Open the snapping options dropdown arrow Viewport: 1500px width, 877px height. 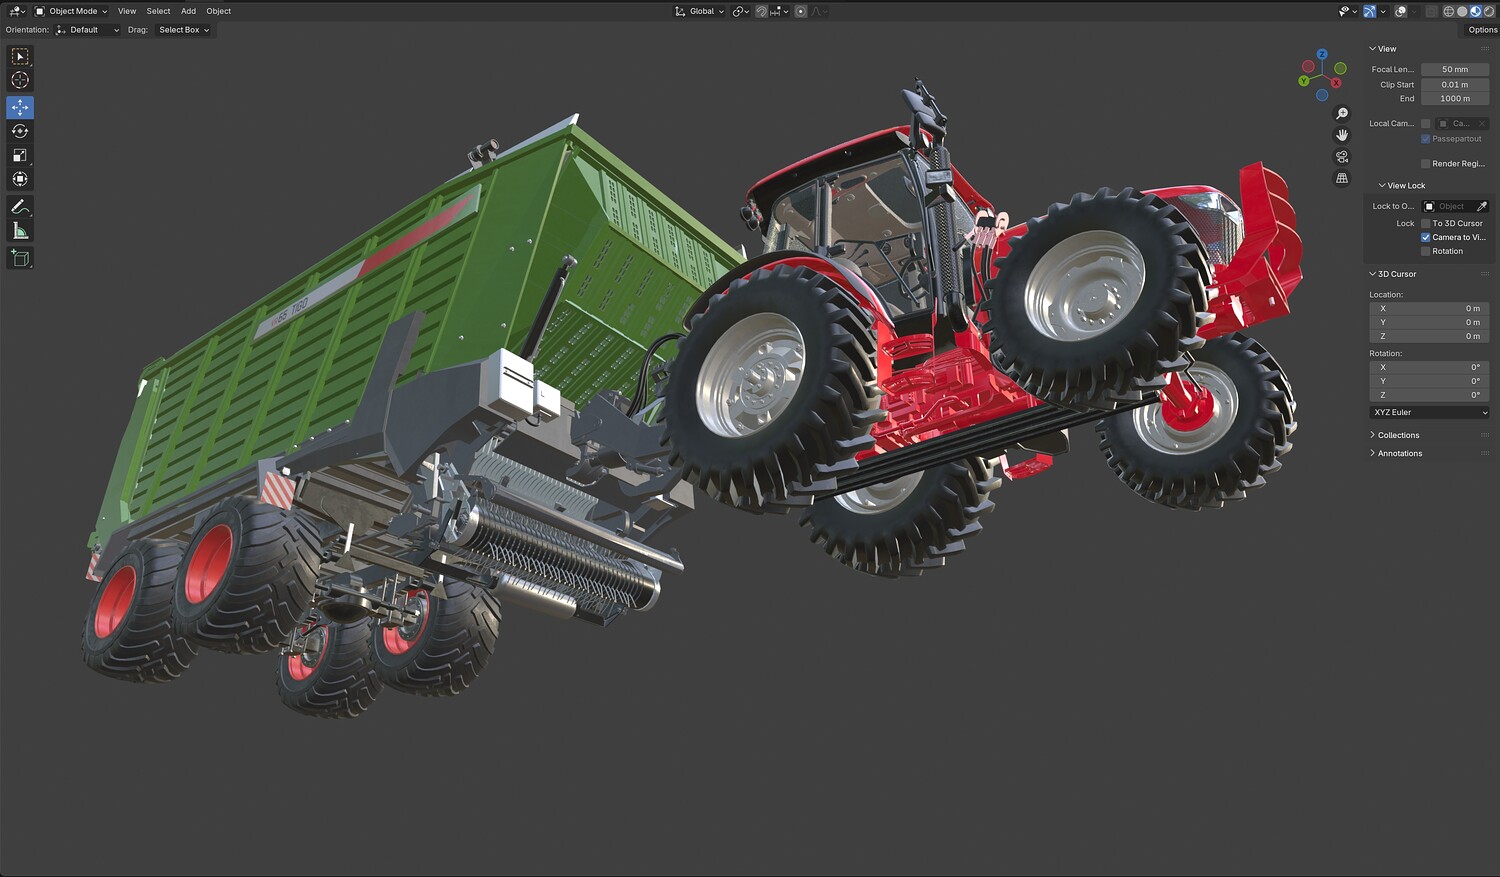(781, 11)
